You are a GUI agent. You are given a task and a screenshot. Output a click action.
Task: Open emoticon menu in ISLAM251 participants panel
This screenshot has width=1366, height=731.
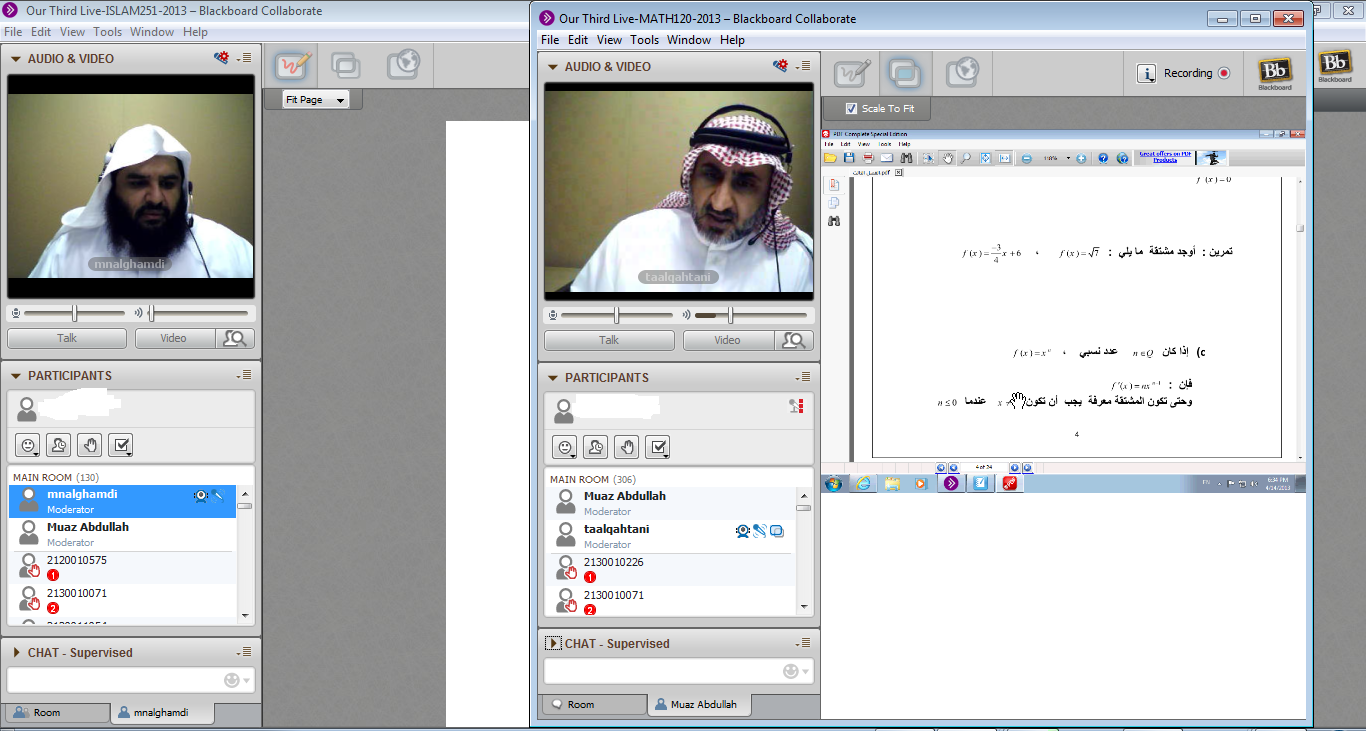(27, 445)
